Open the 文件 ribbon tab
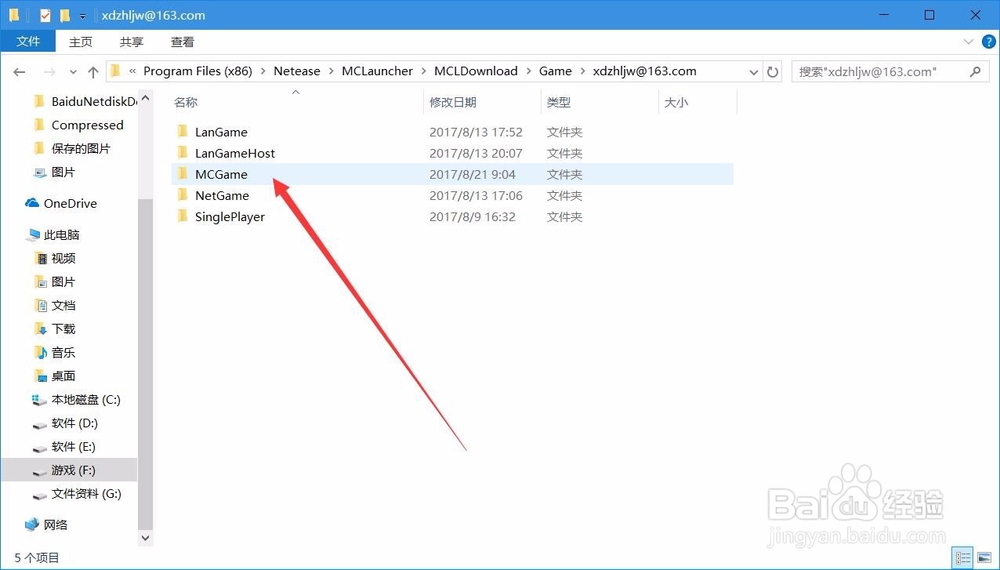Image resolution: width=1000 pixels, height=570 pixels. click(x=27, y=41)
